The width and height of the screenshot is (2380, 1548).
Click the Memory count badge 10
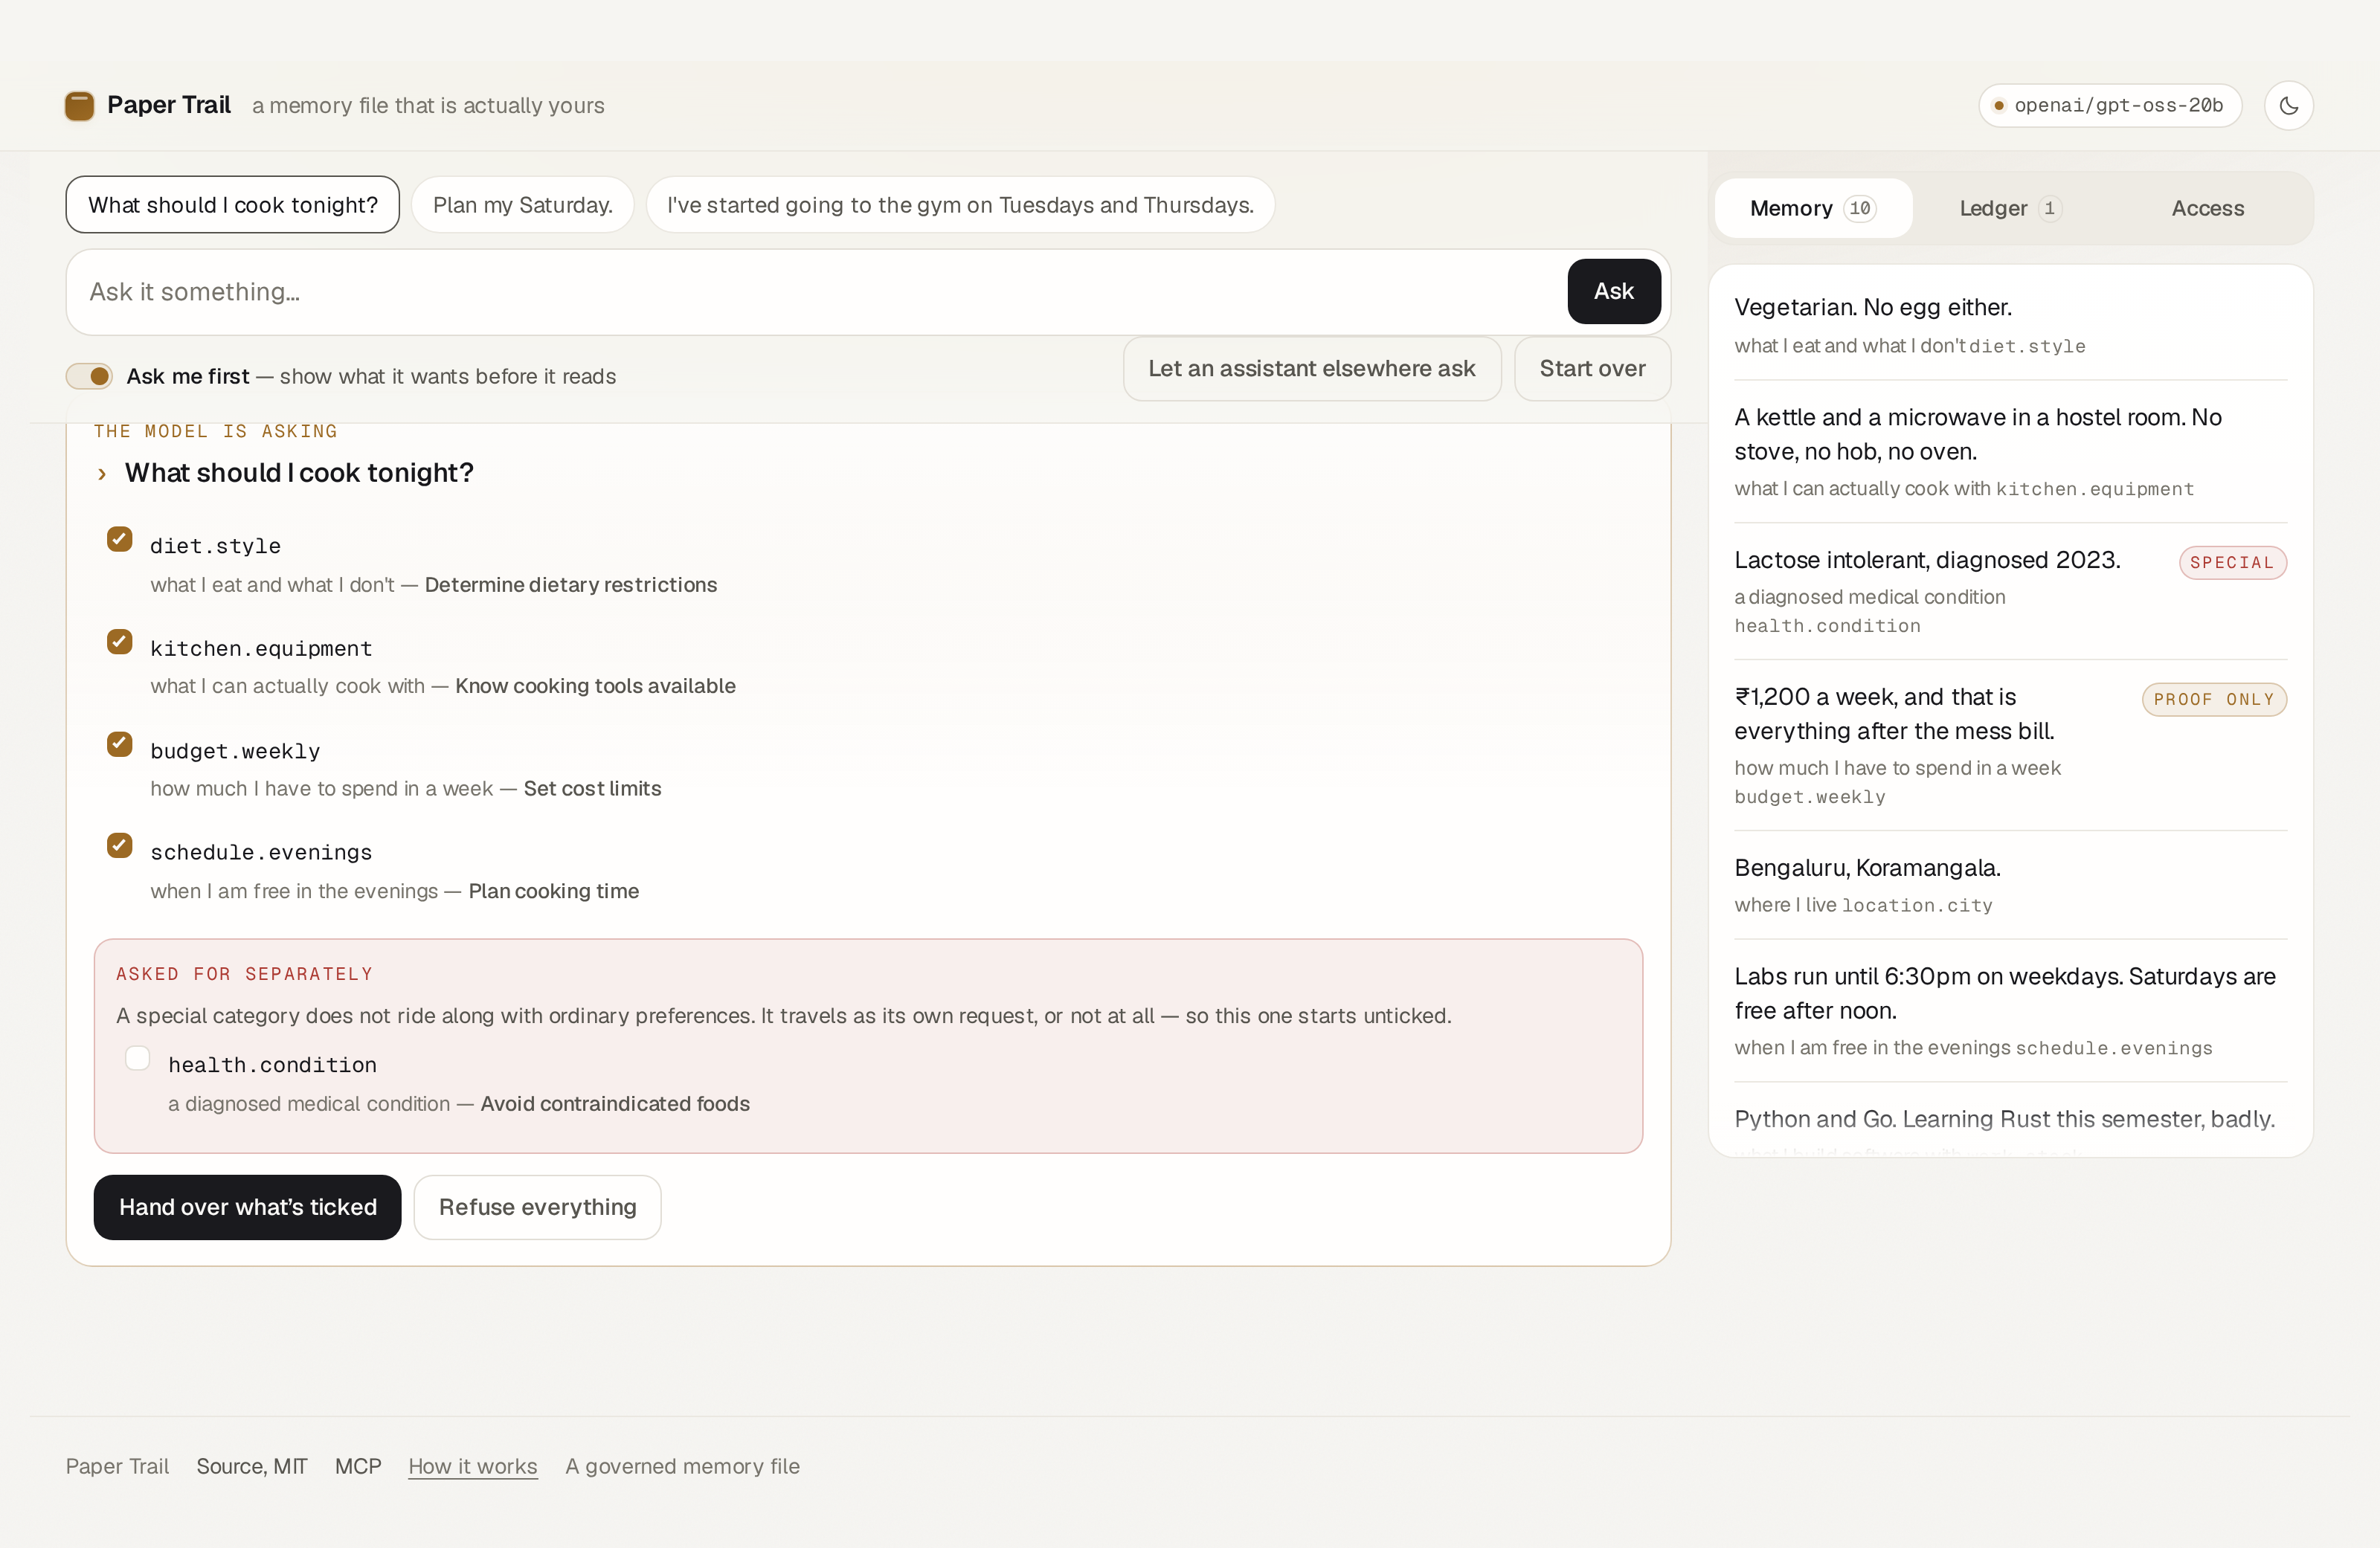pyautogui.click(x=1859, y=208)
